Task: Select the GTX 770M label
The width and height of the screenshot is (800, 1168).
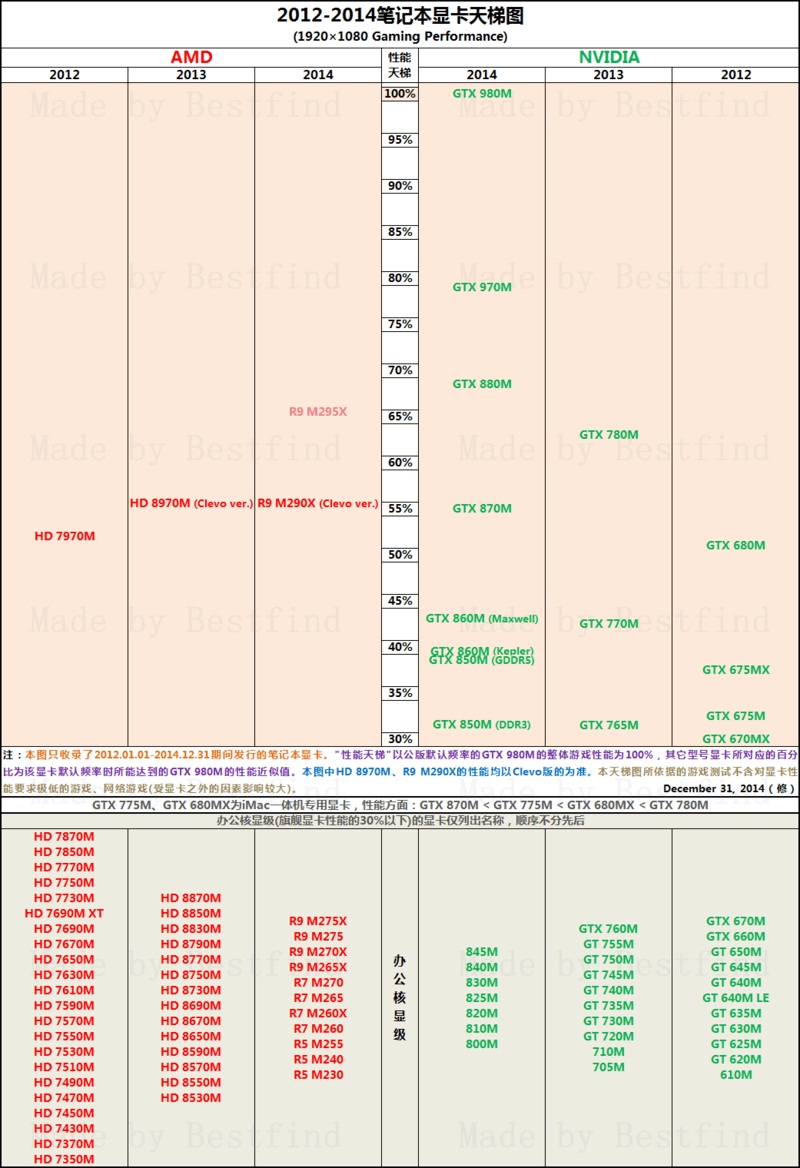Action: click(x=609, y=623)
